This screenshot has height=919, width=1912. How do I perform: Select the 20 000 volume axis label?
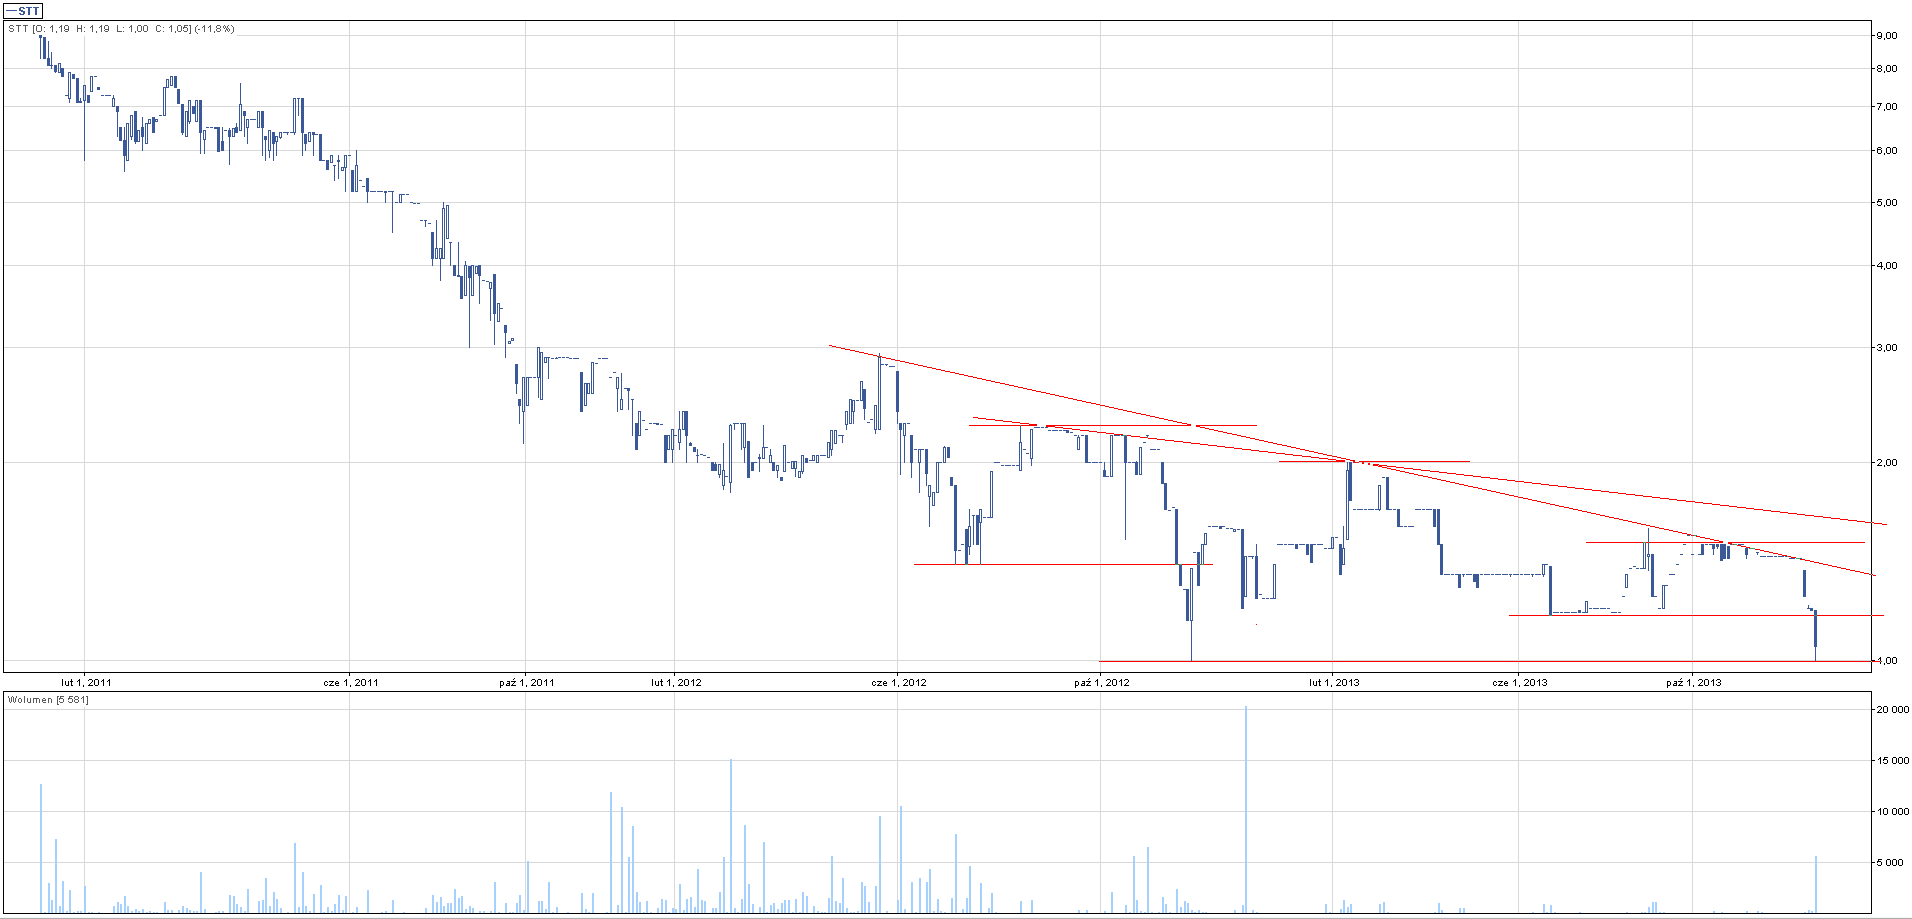coord(1892,710)
